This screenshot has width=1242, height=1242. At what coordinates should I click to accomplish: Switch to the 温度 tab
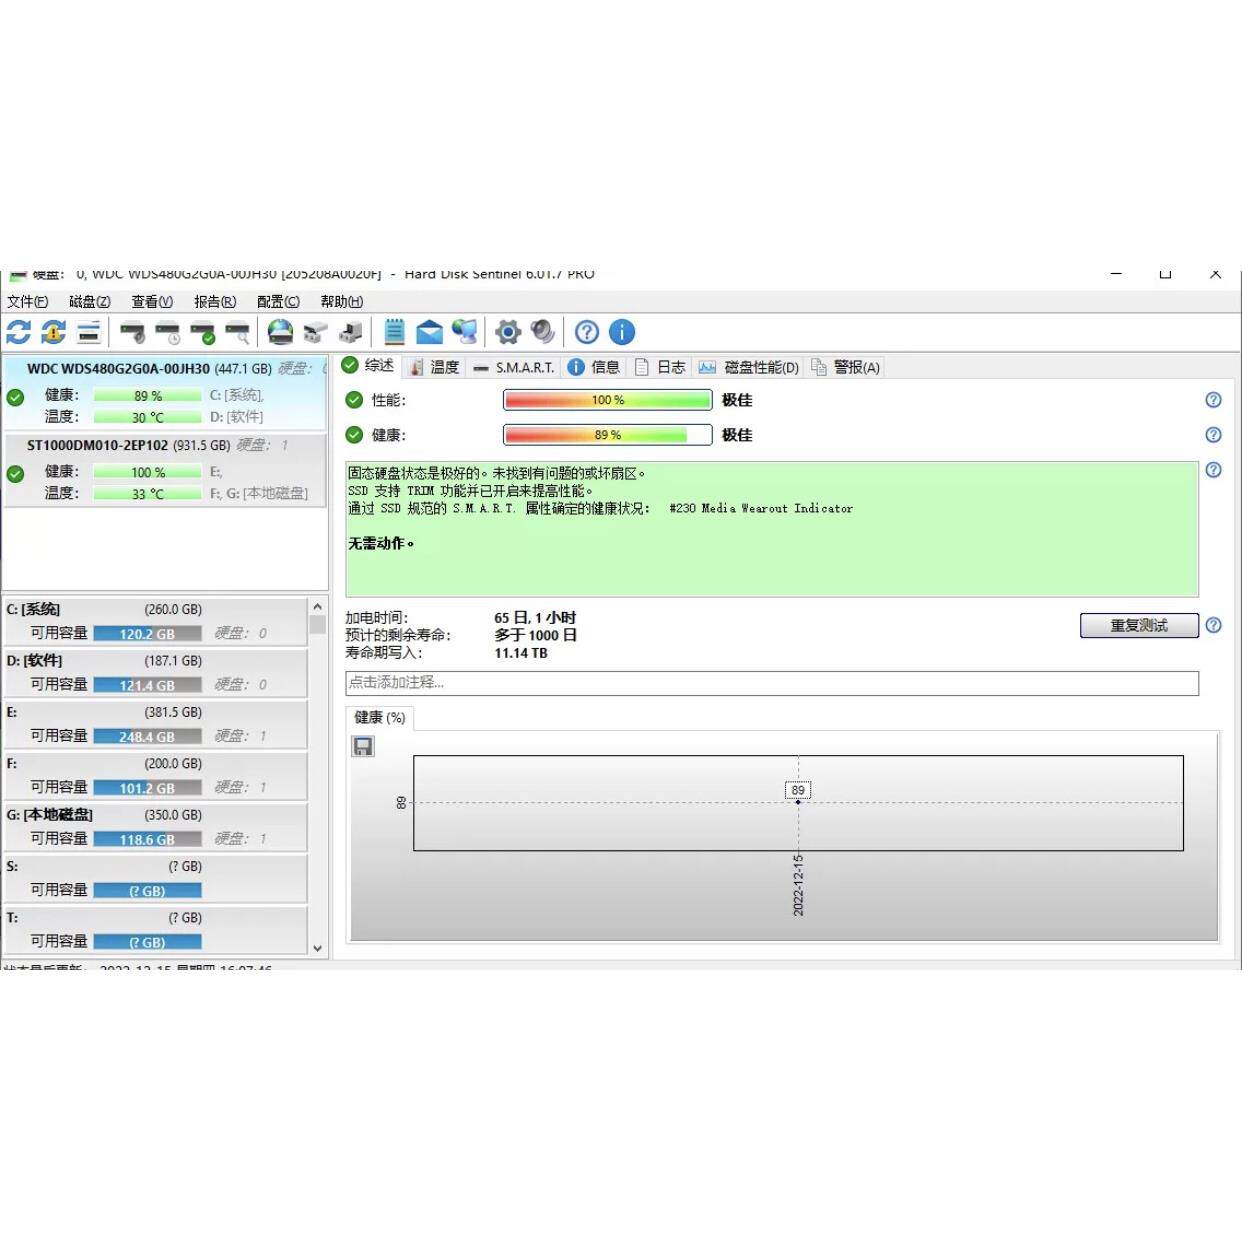tap(435, 367)
